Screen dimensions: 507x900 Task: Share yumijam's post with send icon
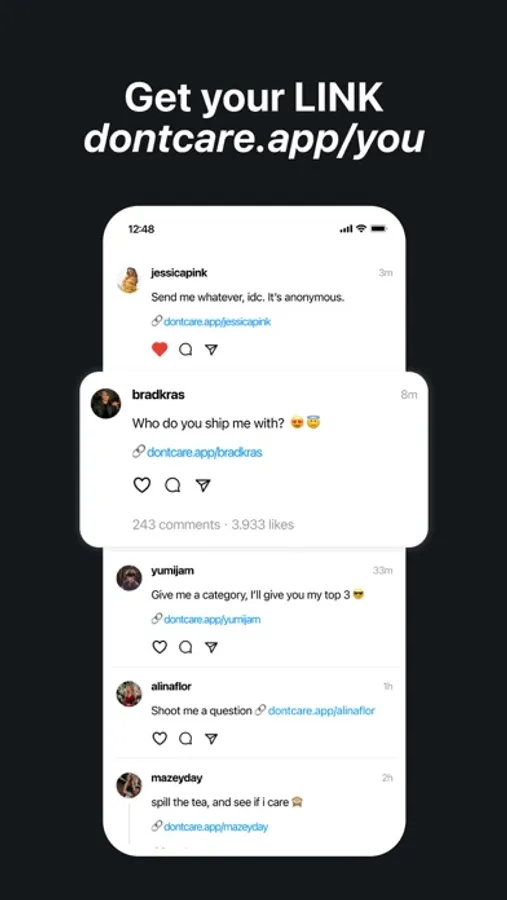pyautogui.click(x=211, y=647)
